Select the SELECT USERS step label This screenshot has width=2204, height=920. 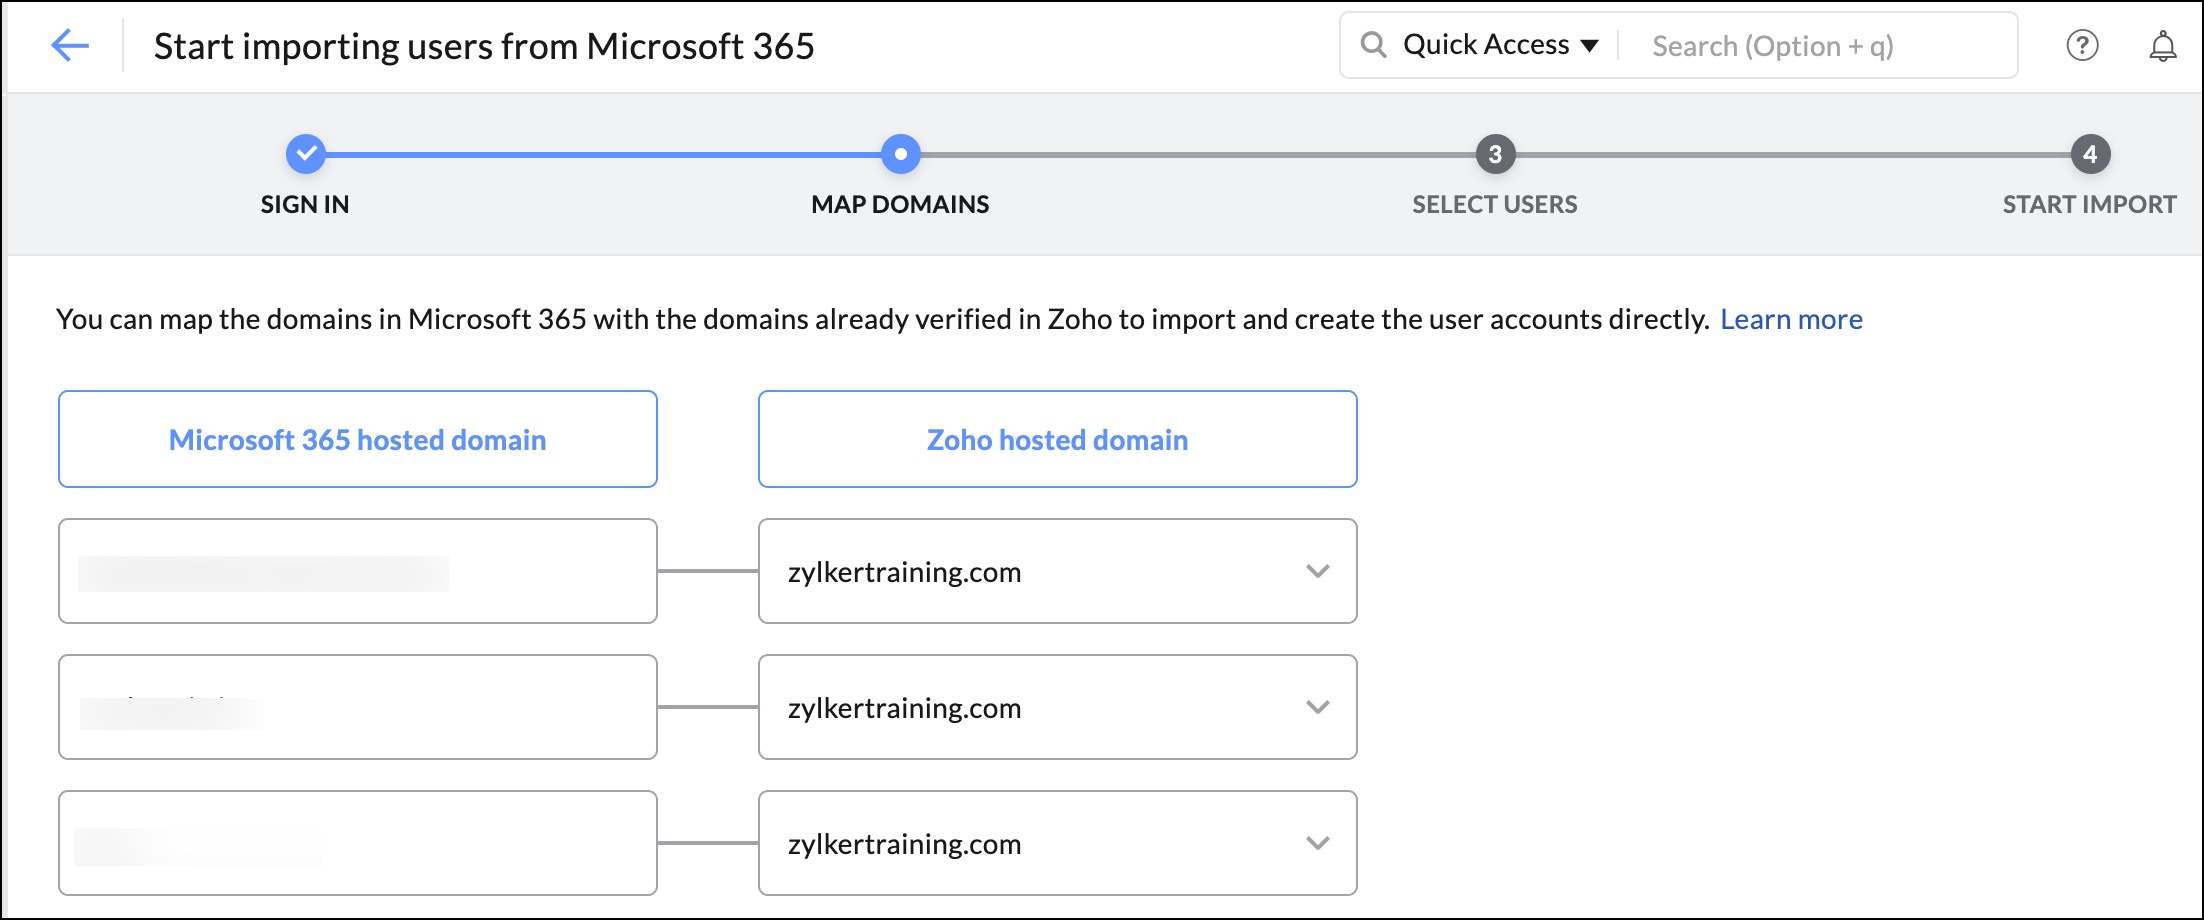(1495, 204)
